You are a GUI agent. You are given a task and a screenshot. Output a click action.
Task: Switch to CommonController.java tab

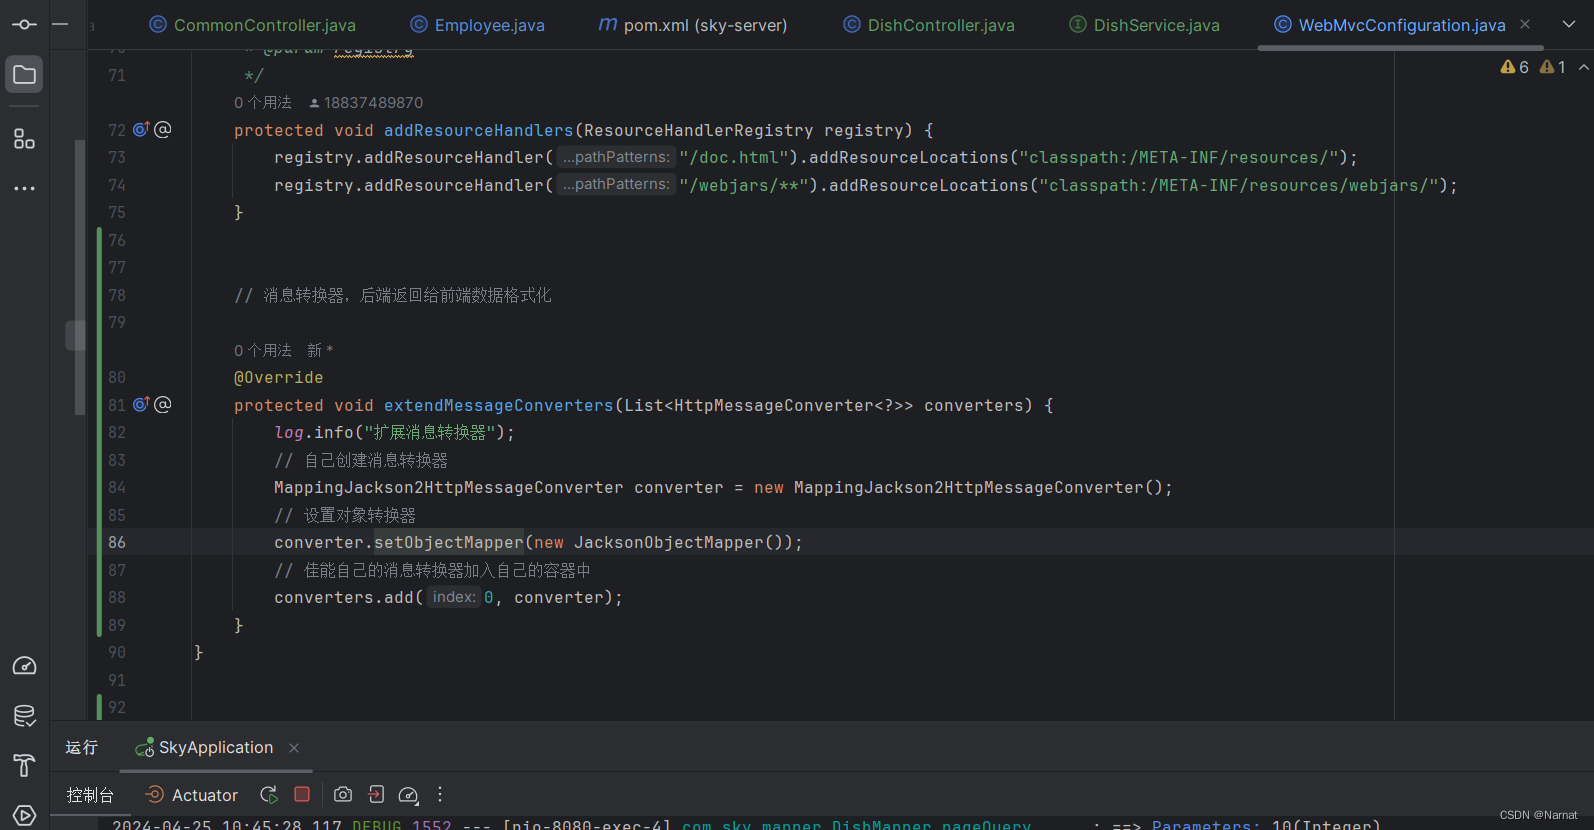pyautogui.click(x=253, y=25)
